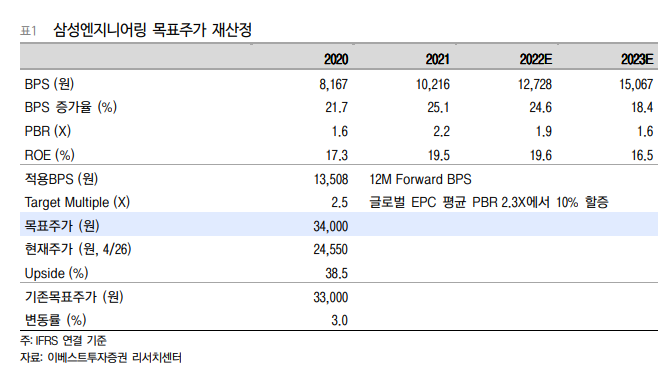
Task: Click the 목표주가 (원) row label
Action: pos(62,226)
